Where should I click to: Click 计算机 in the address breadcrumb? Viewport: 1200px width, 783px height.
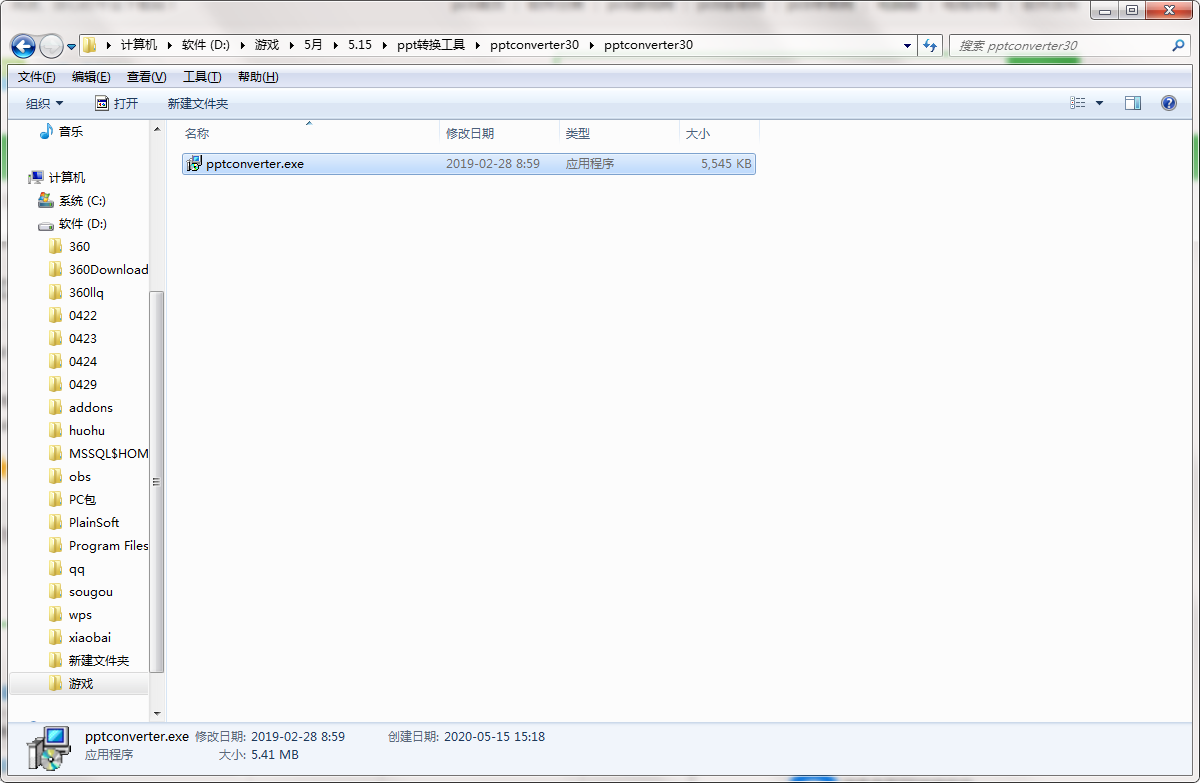(x=139, y=45)
